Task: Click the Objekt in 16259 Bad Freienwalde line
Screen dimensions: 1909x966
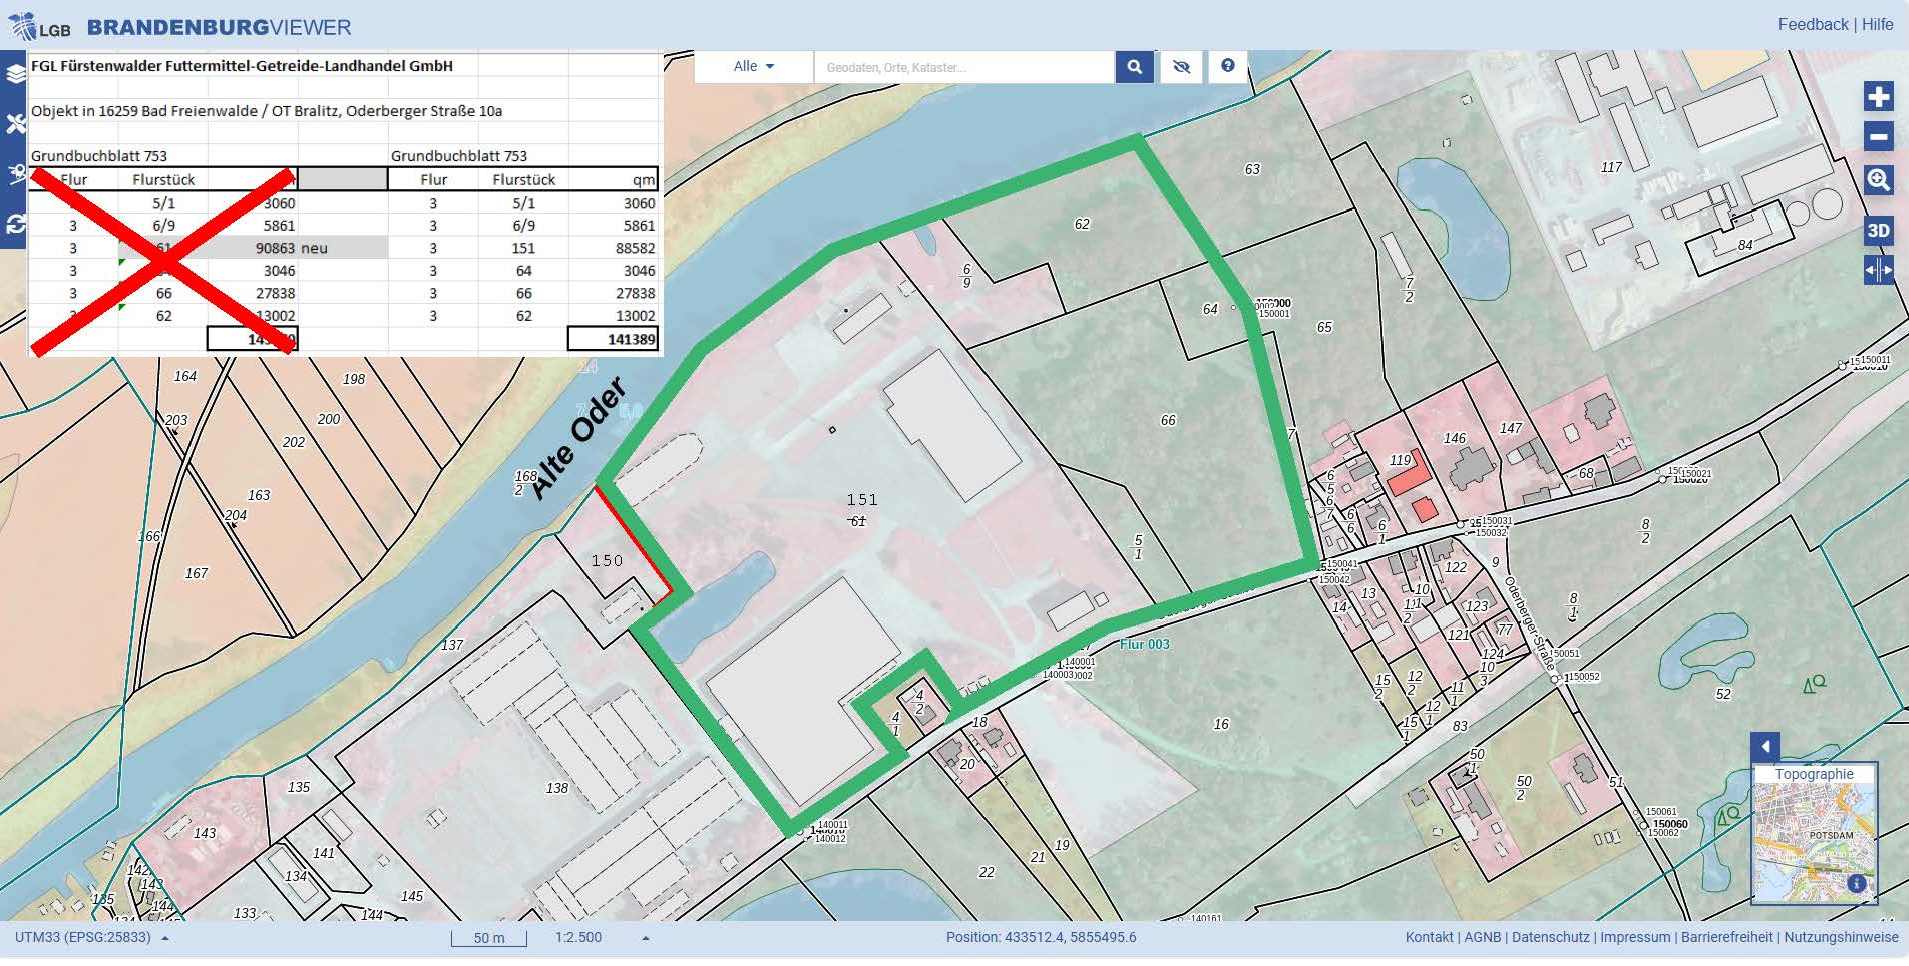Action: [266, 111]
